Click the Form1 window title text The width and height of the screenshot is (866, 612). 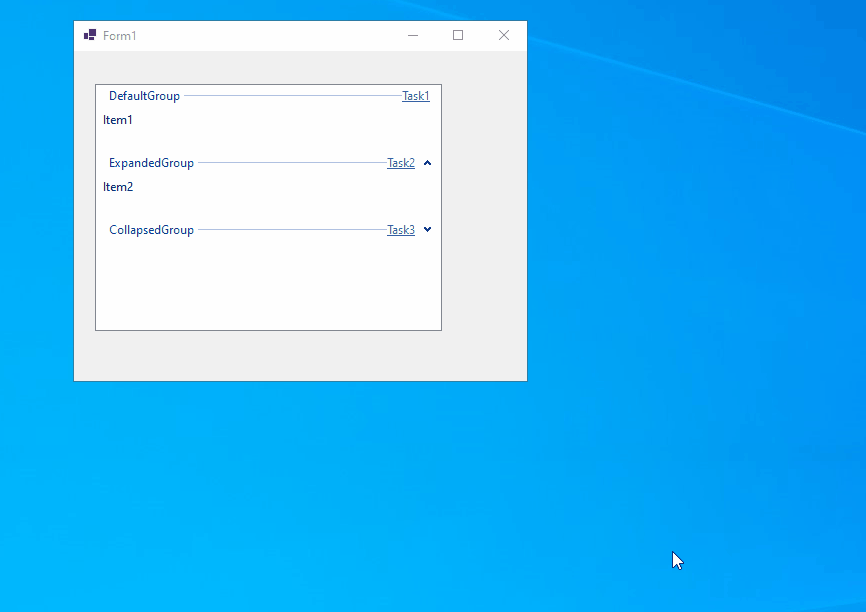122,35
